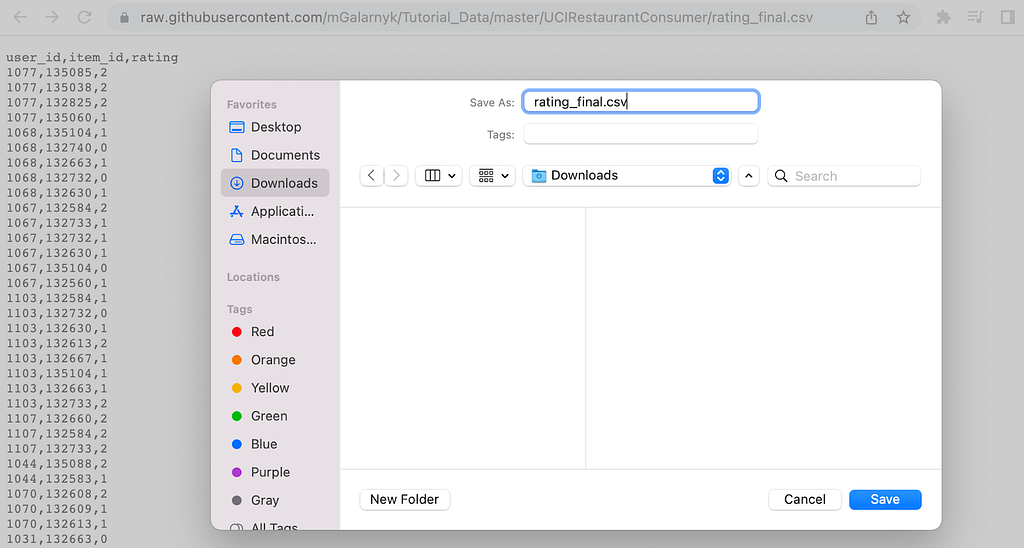Cancel the save dialog

(x=805, y=500)
